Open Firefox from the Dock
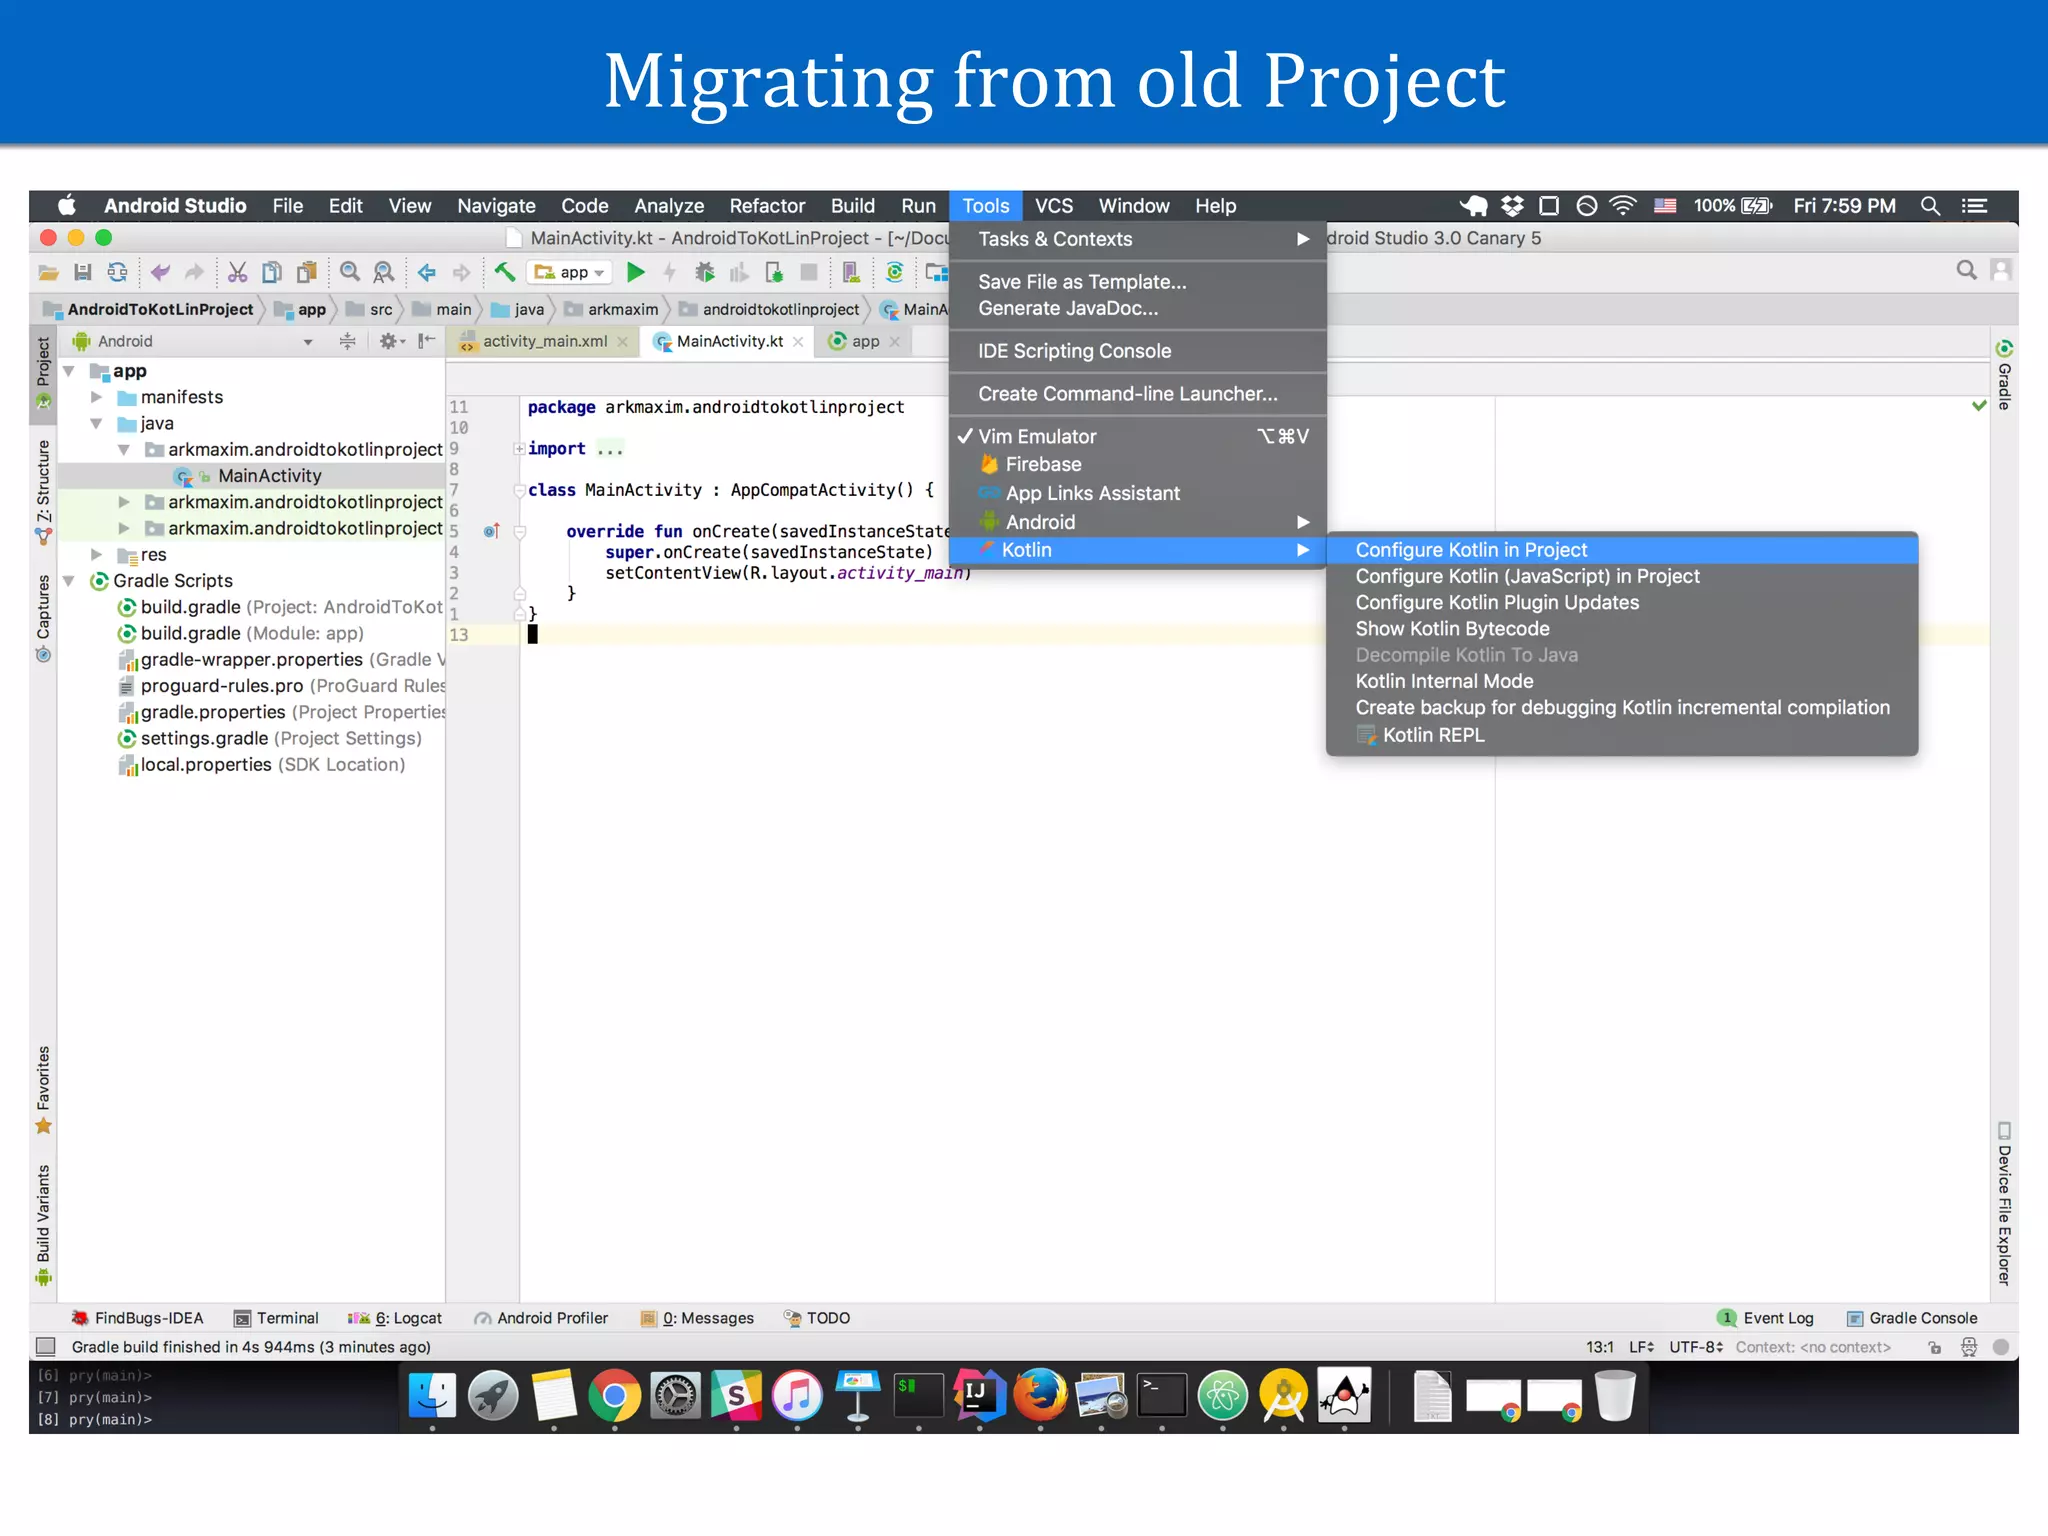Viewport: 2048px width, 1536px height. 1039,1394
